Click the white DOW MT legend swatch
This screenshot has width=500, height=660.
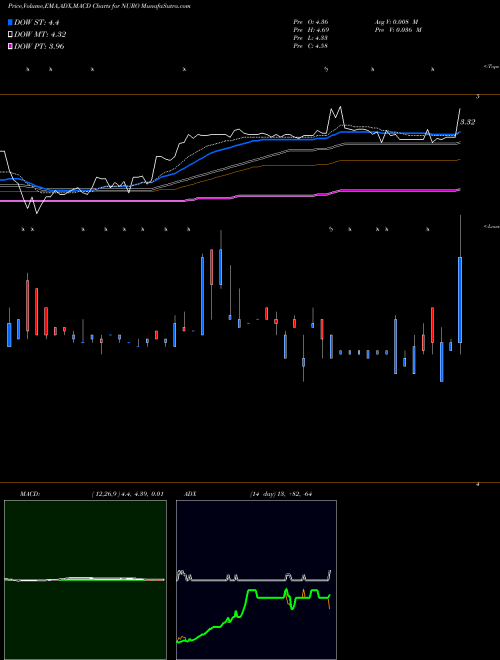tap(11, 34)
